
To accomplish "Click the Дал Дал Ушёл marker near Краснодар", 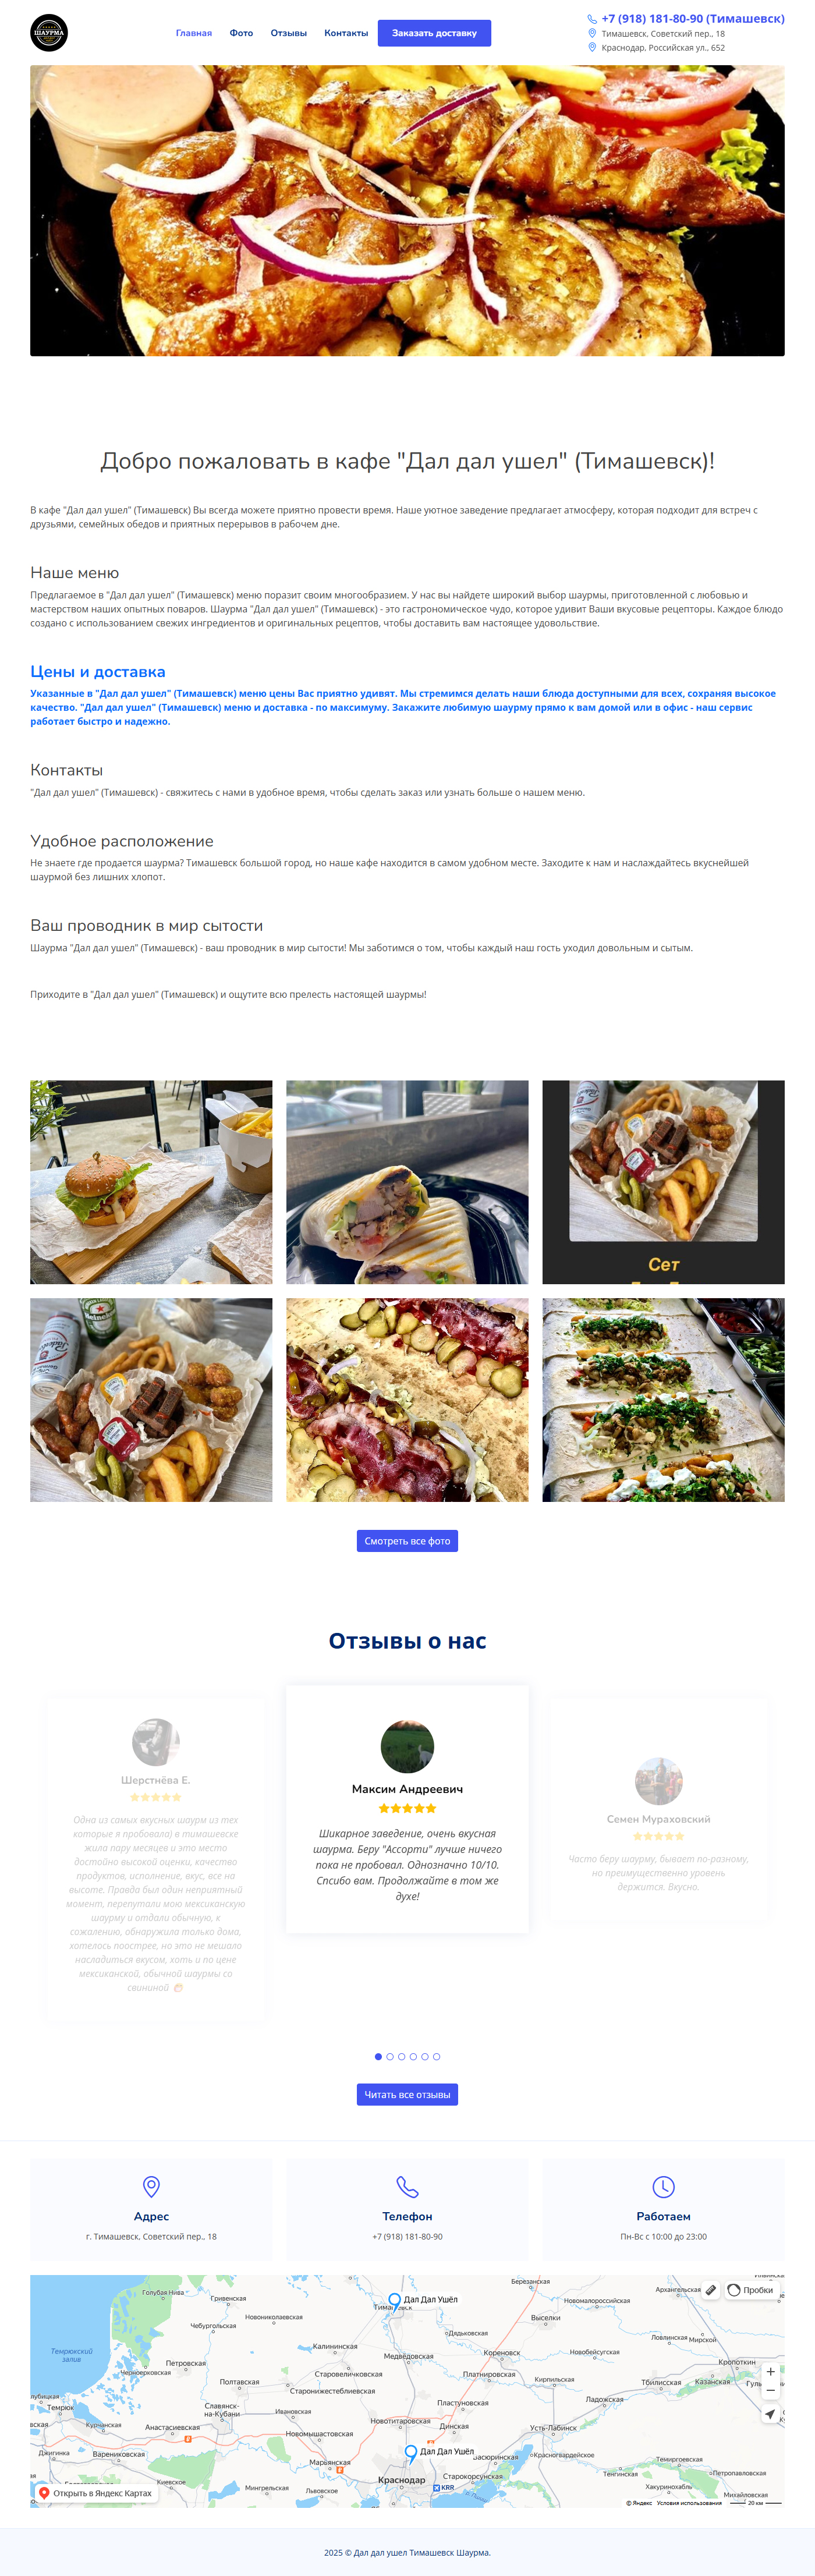I will tap(411, 2452).
